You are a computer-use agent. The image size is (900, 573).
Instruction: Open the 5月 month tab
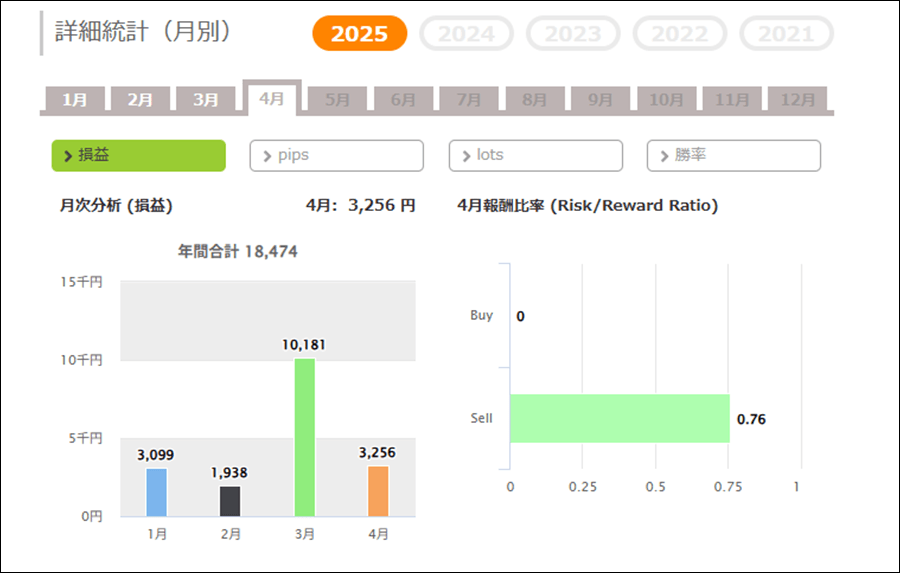click(338, 99)
